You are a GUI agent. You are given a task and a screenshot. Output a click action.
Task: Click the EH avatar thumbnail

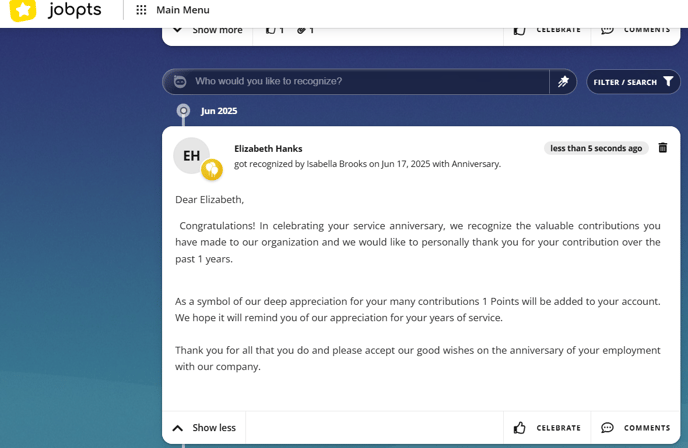pos(191,156)
